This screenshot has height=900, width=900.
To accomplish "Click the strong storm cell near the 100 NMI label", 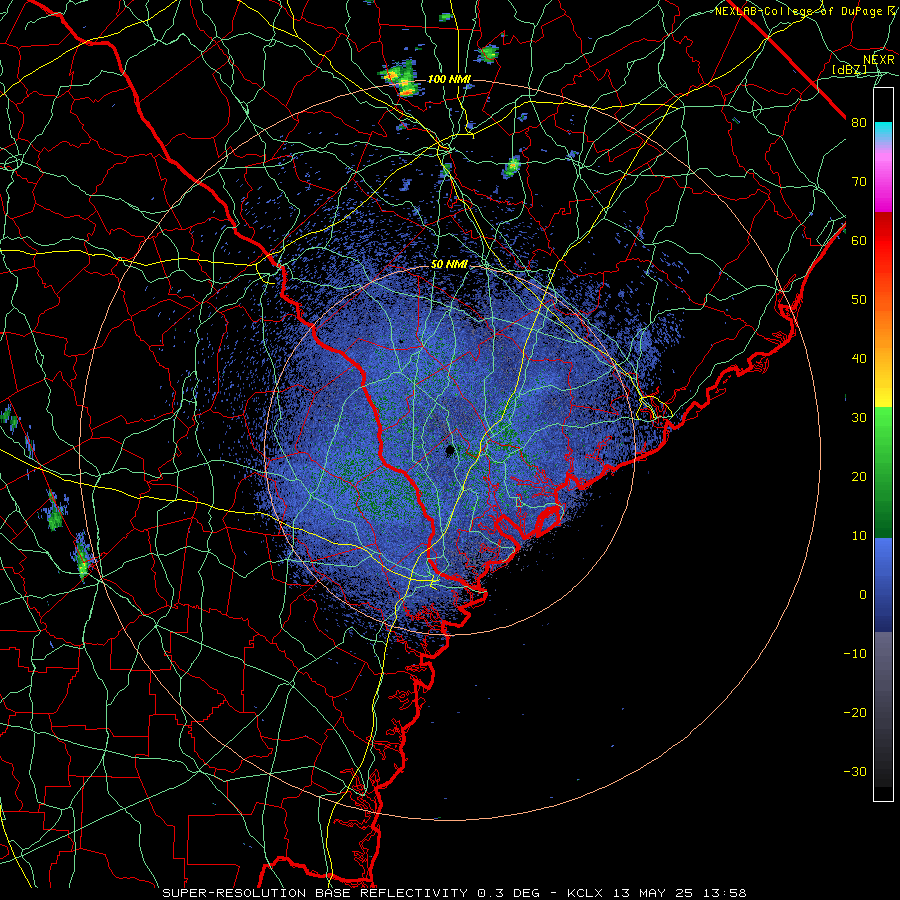I will coord(399,79).
